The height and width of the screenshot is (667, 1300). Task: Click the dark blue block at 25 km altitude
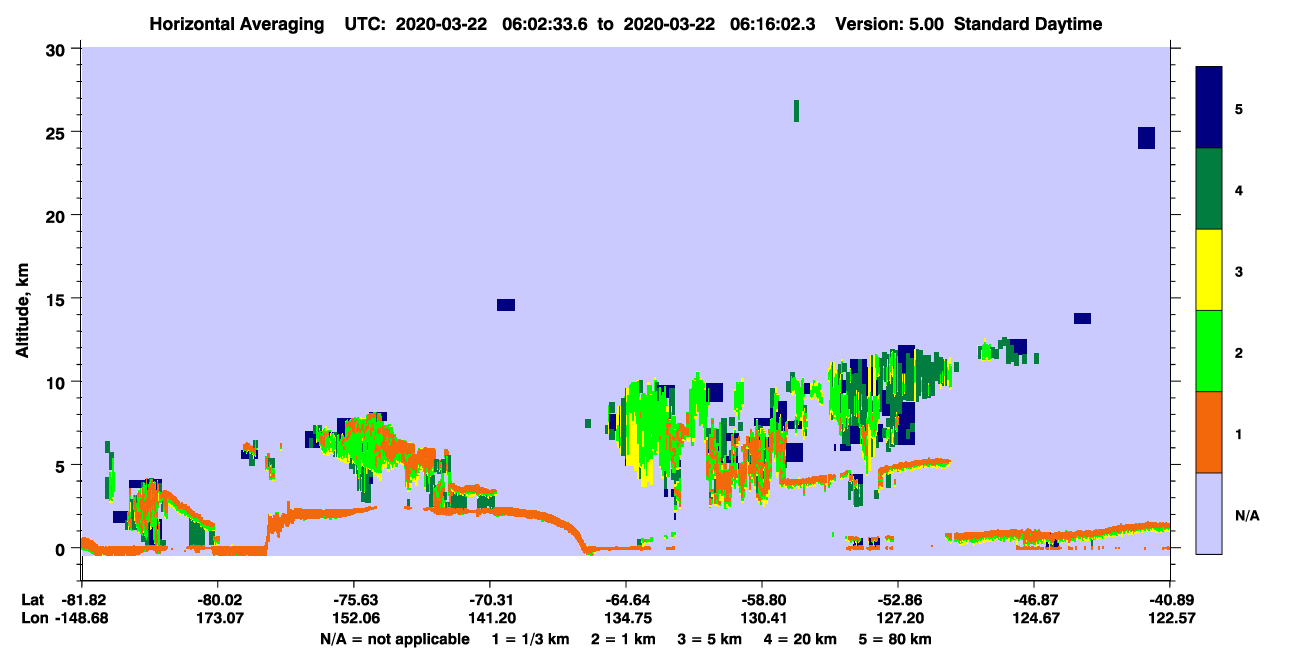(x=1146, y=138)
